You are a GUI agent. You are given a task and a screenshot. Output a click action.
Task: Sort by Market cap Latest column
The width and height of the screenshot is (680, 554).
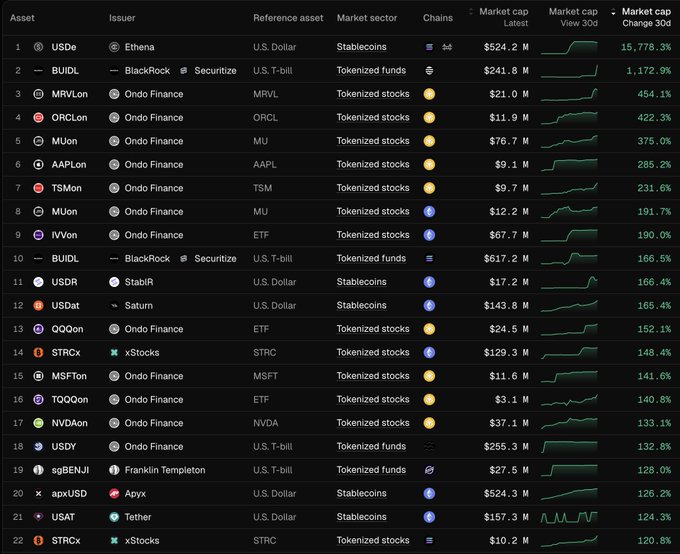click(499, 17)
